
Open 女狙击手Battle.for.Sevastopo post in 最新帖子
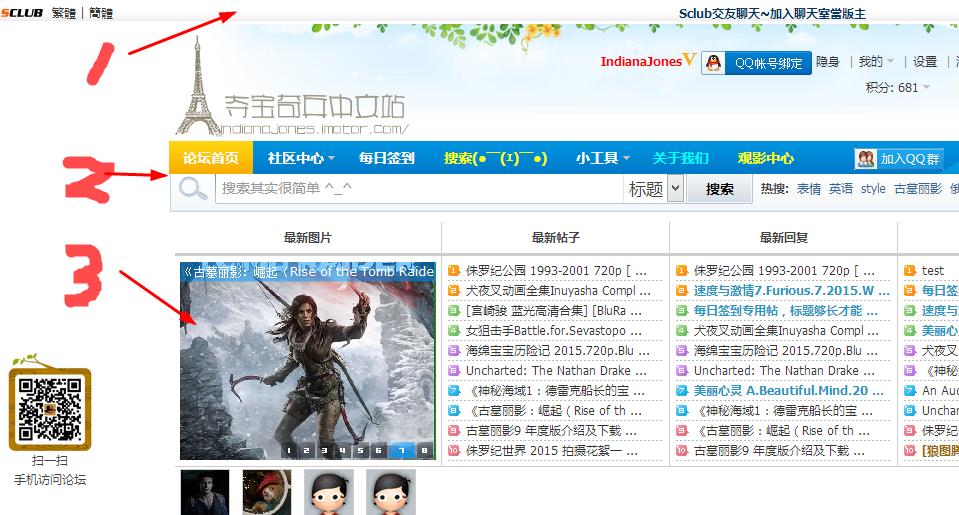pyautogui.click(x=554, y=331)
